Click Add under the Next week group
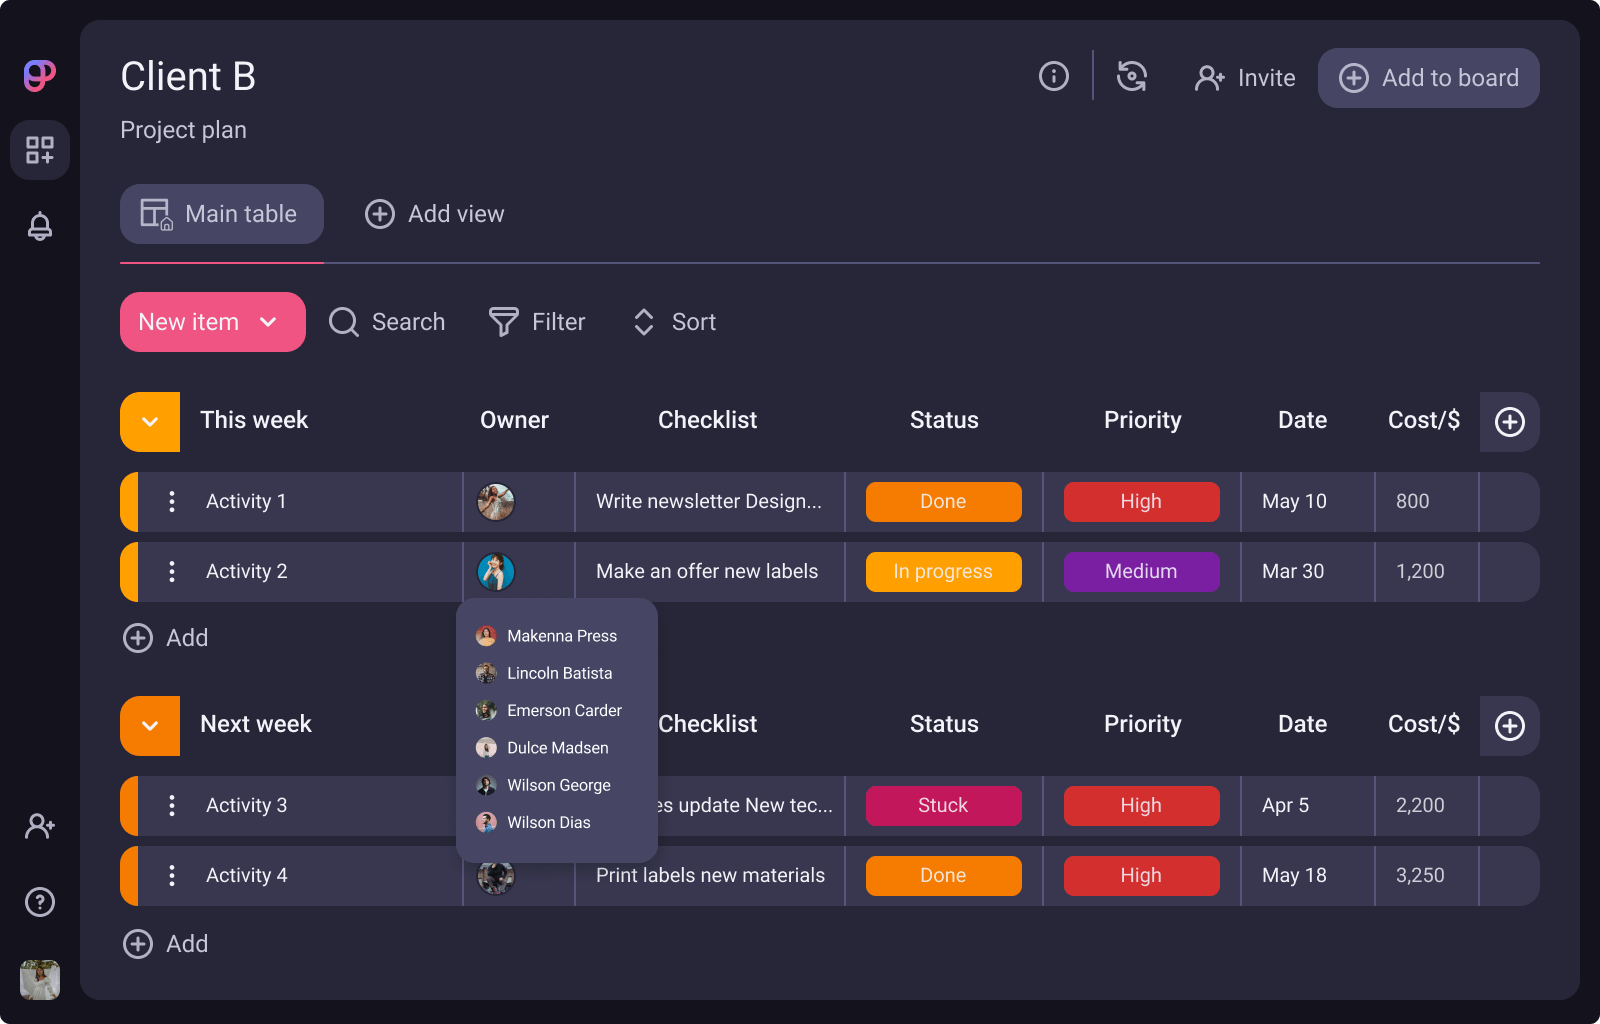Screen dimensions: 1600x1024 (x=165, y=943)
